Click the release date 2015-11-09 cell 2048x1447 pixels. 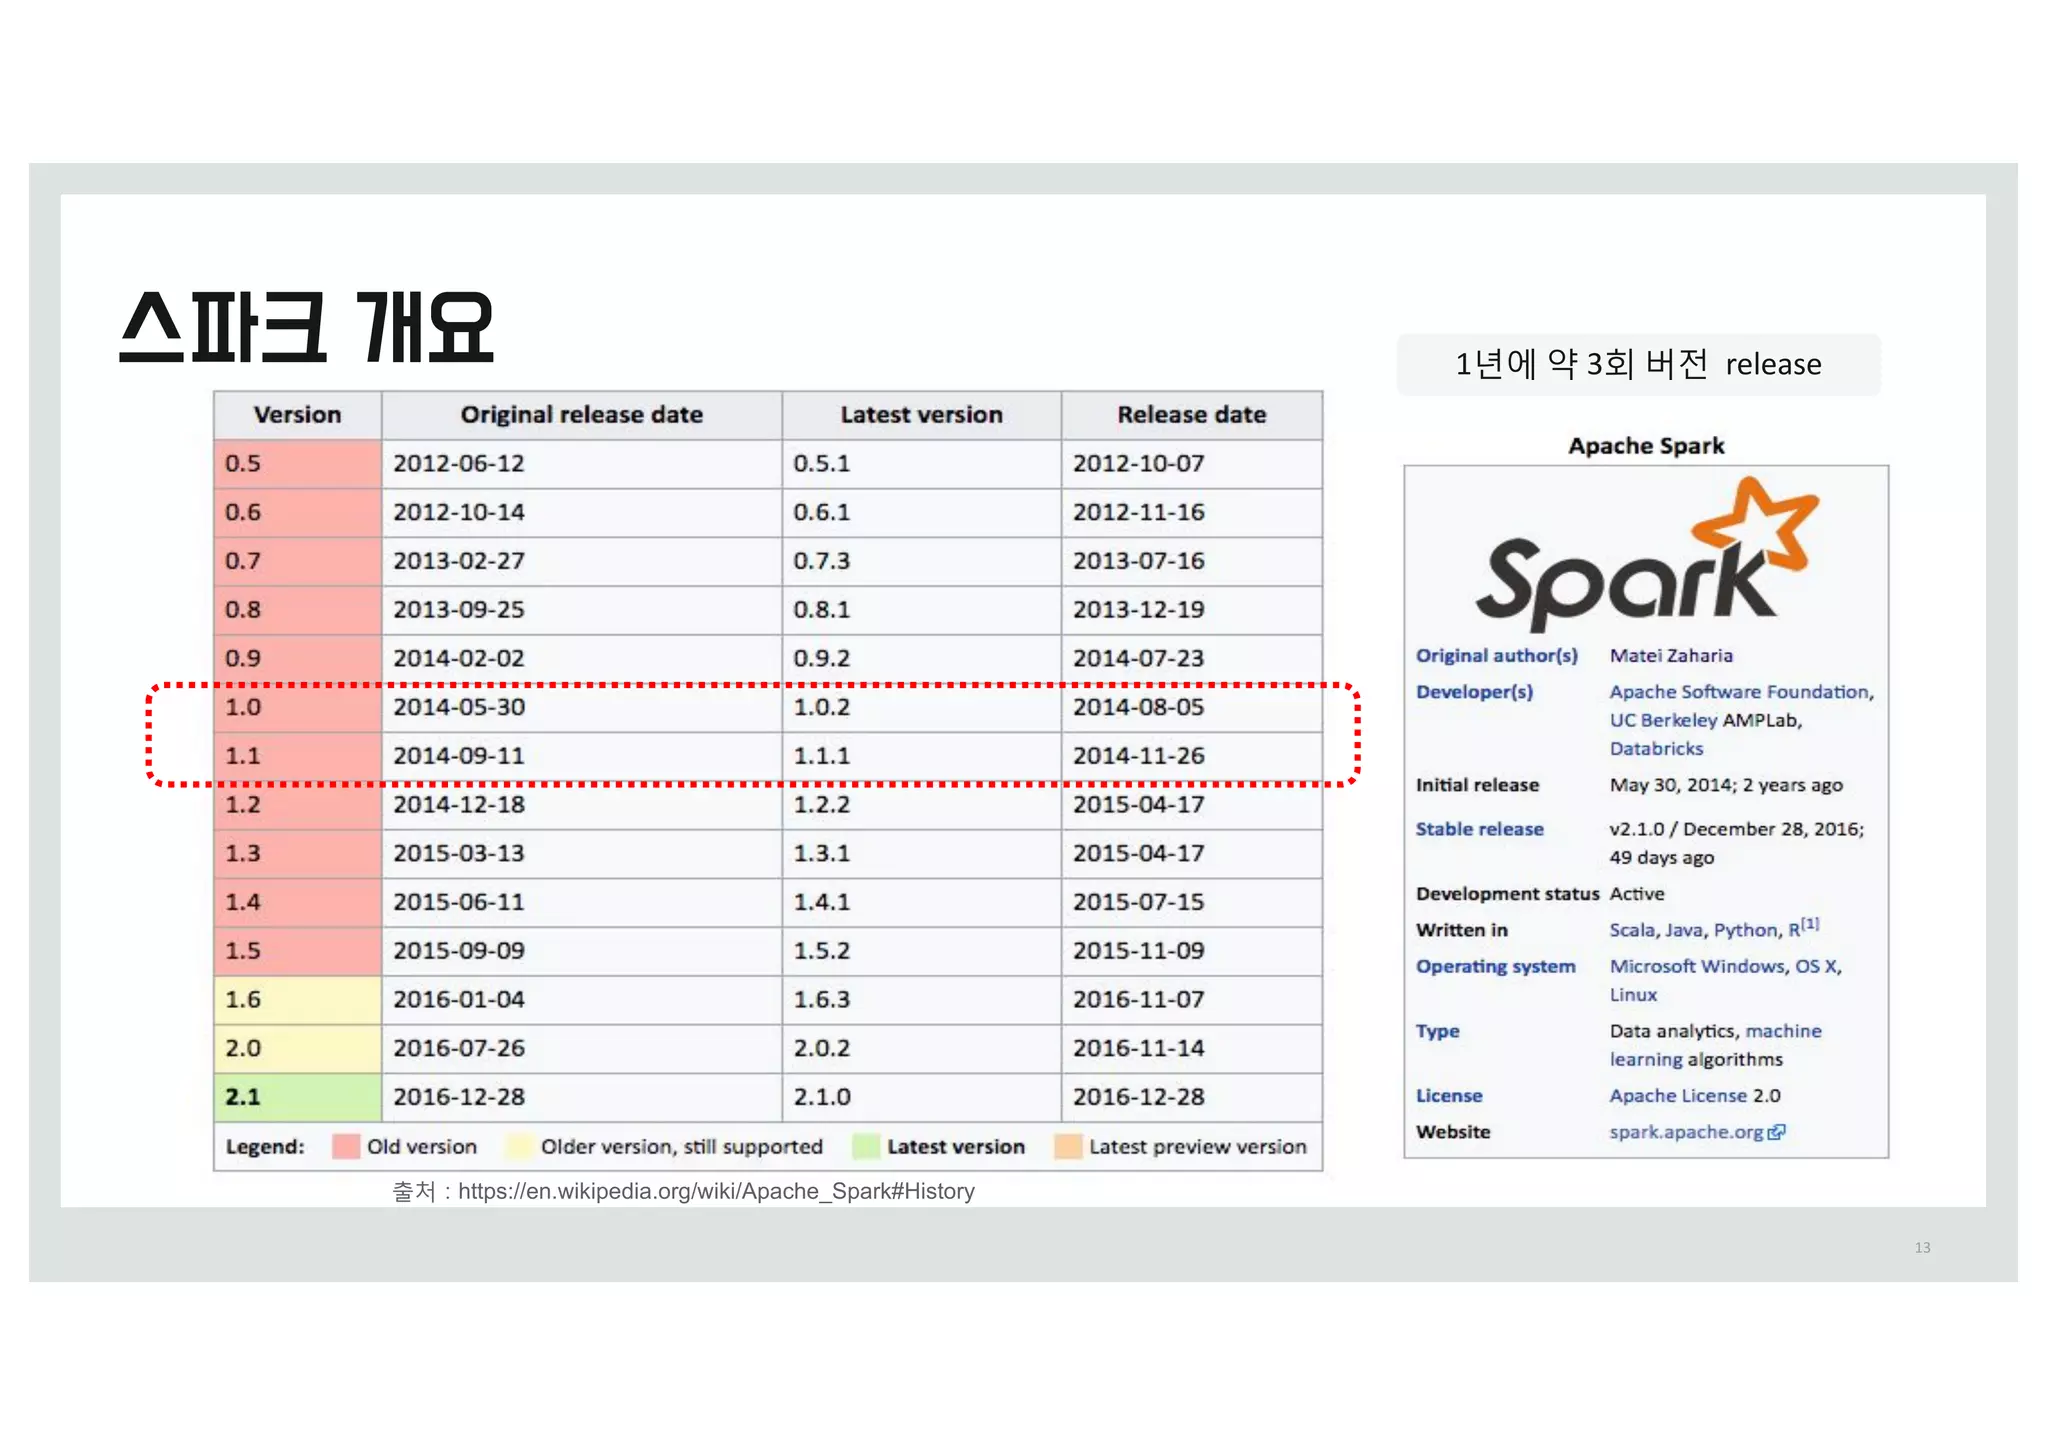pos(1191,952)
